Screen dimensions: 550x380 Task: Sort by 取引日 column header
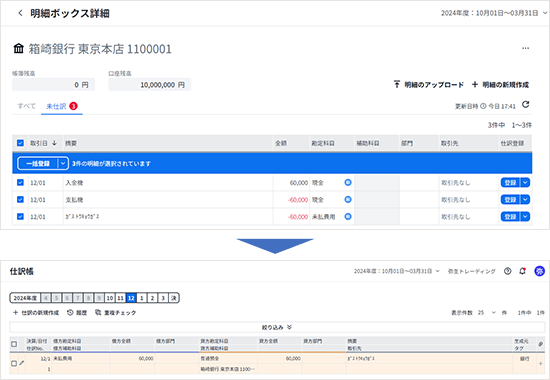(x=43, y=143)
